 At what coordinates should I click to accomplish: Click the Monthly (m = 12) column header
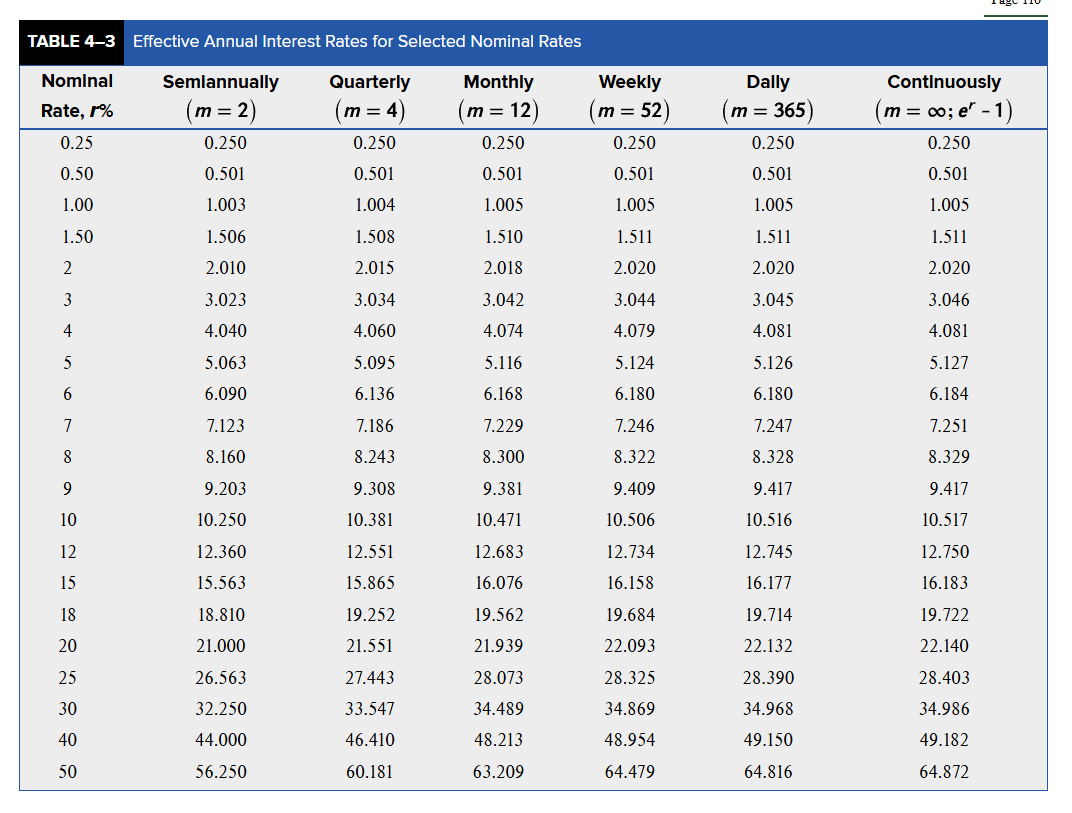tap(498, 97)
